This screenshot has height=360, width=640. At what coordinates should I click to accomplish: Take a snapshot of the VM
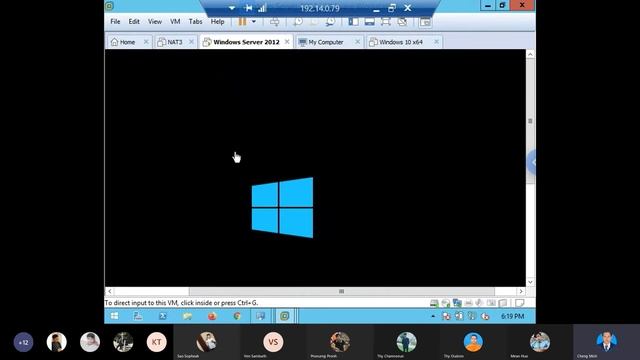coord(298,22)
